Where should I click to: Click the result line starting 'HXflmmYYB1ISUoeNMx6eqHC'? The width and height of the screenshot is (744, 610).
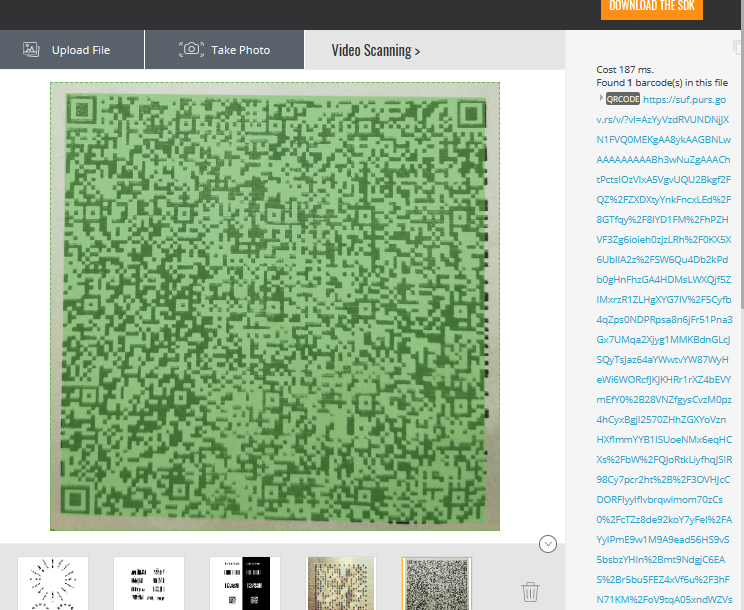[664, 439]
